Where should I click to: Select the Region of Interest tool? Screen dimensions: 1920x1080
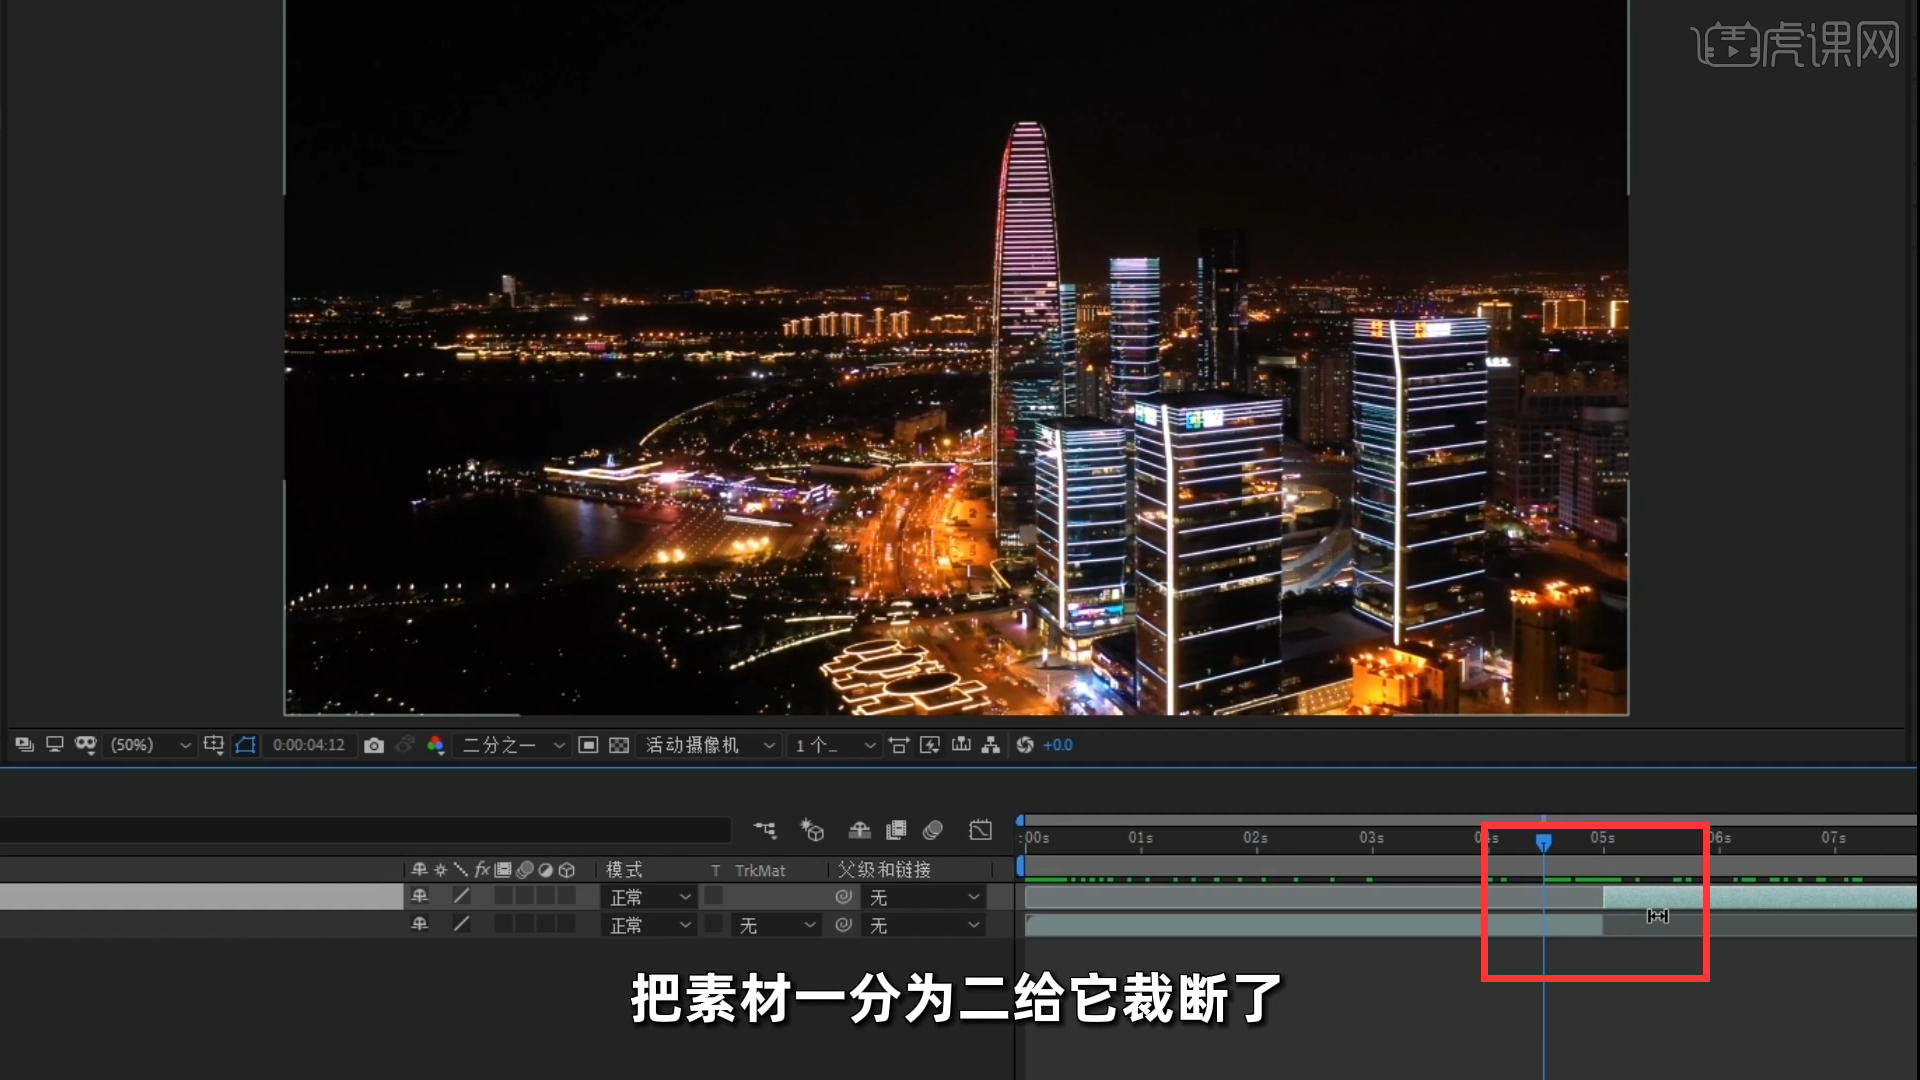[x=587, y=745]
